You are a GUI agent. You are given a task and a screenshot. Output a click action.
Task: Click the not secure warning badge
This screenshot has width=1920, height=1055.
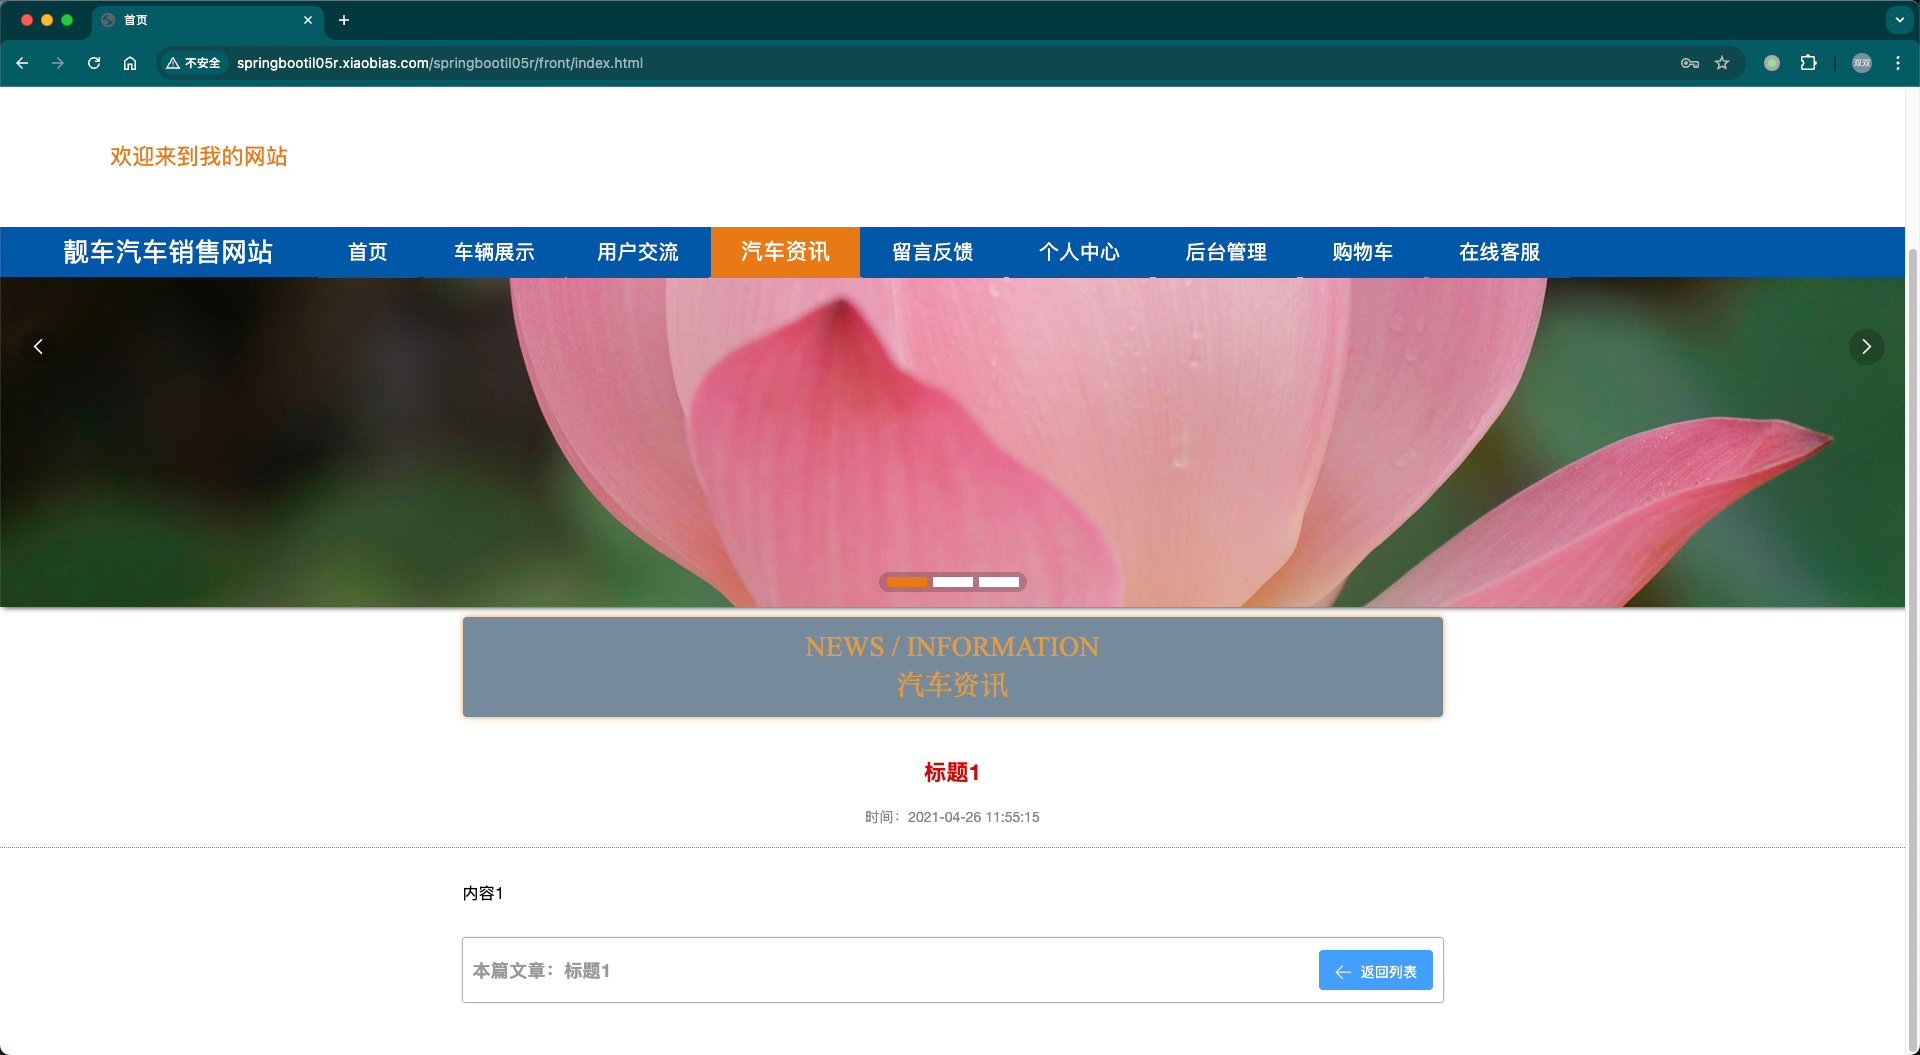click(x=194, y=63)
